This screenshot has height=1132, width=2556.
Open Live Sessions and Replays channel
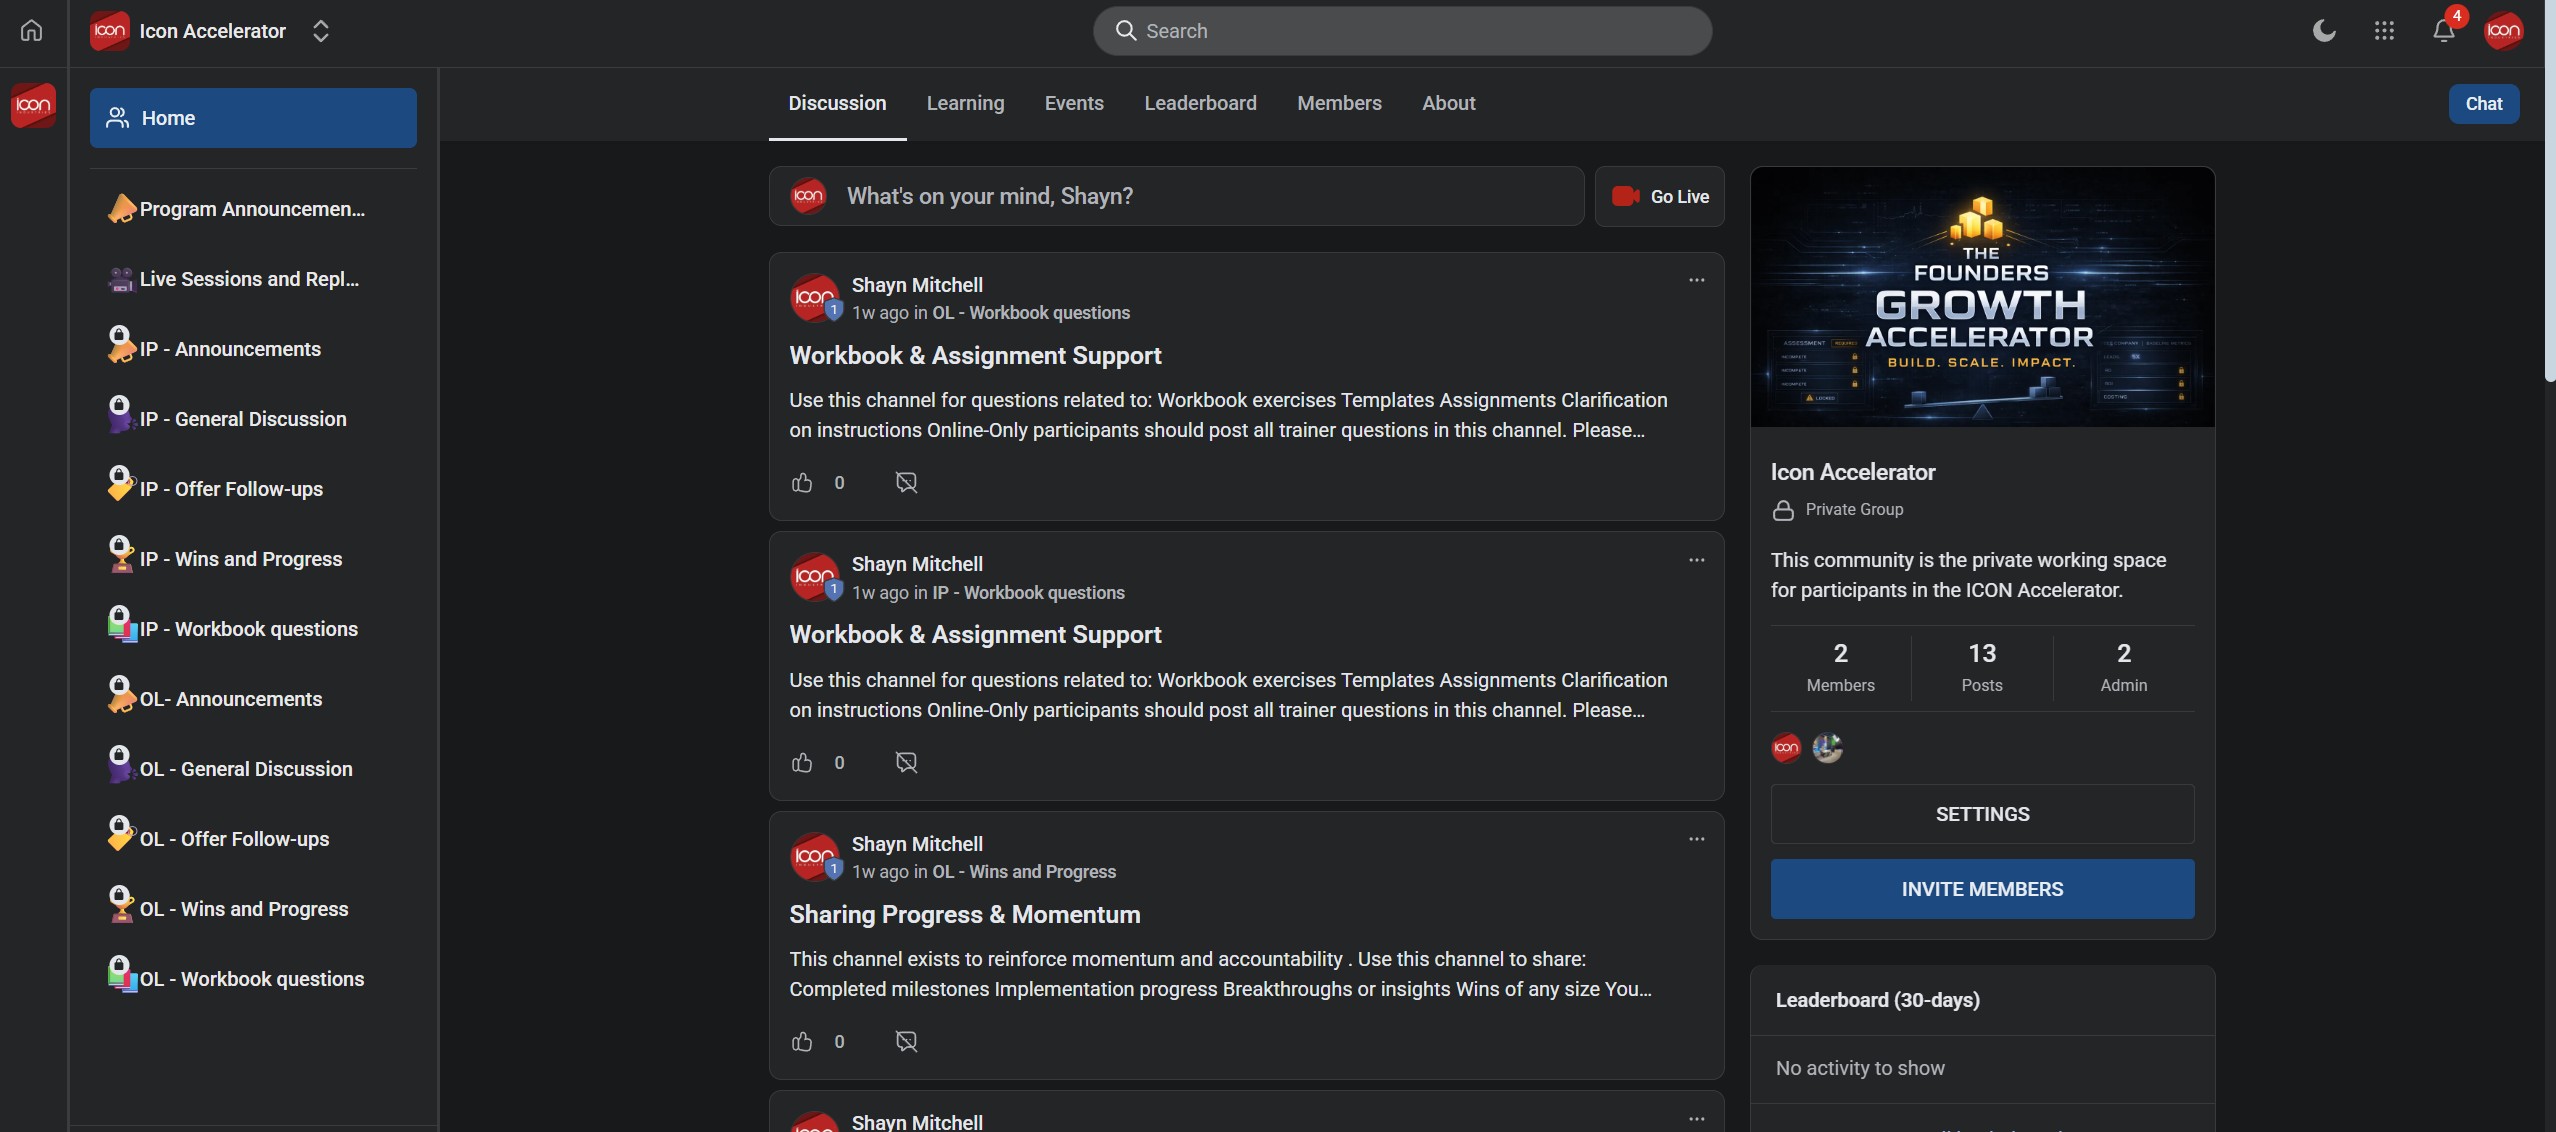click(x=248, y=279)
